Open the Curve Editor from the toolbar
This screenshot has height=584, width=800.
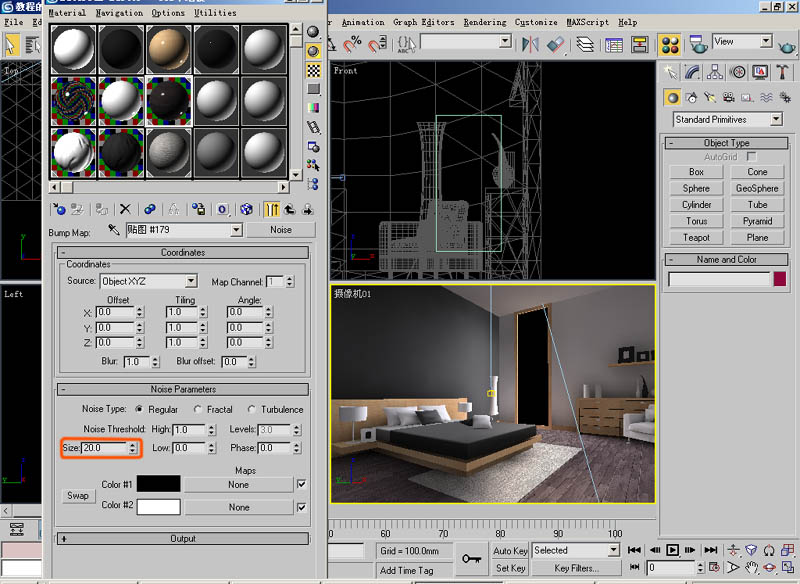[614, 45]
